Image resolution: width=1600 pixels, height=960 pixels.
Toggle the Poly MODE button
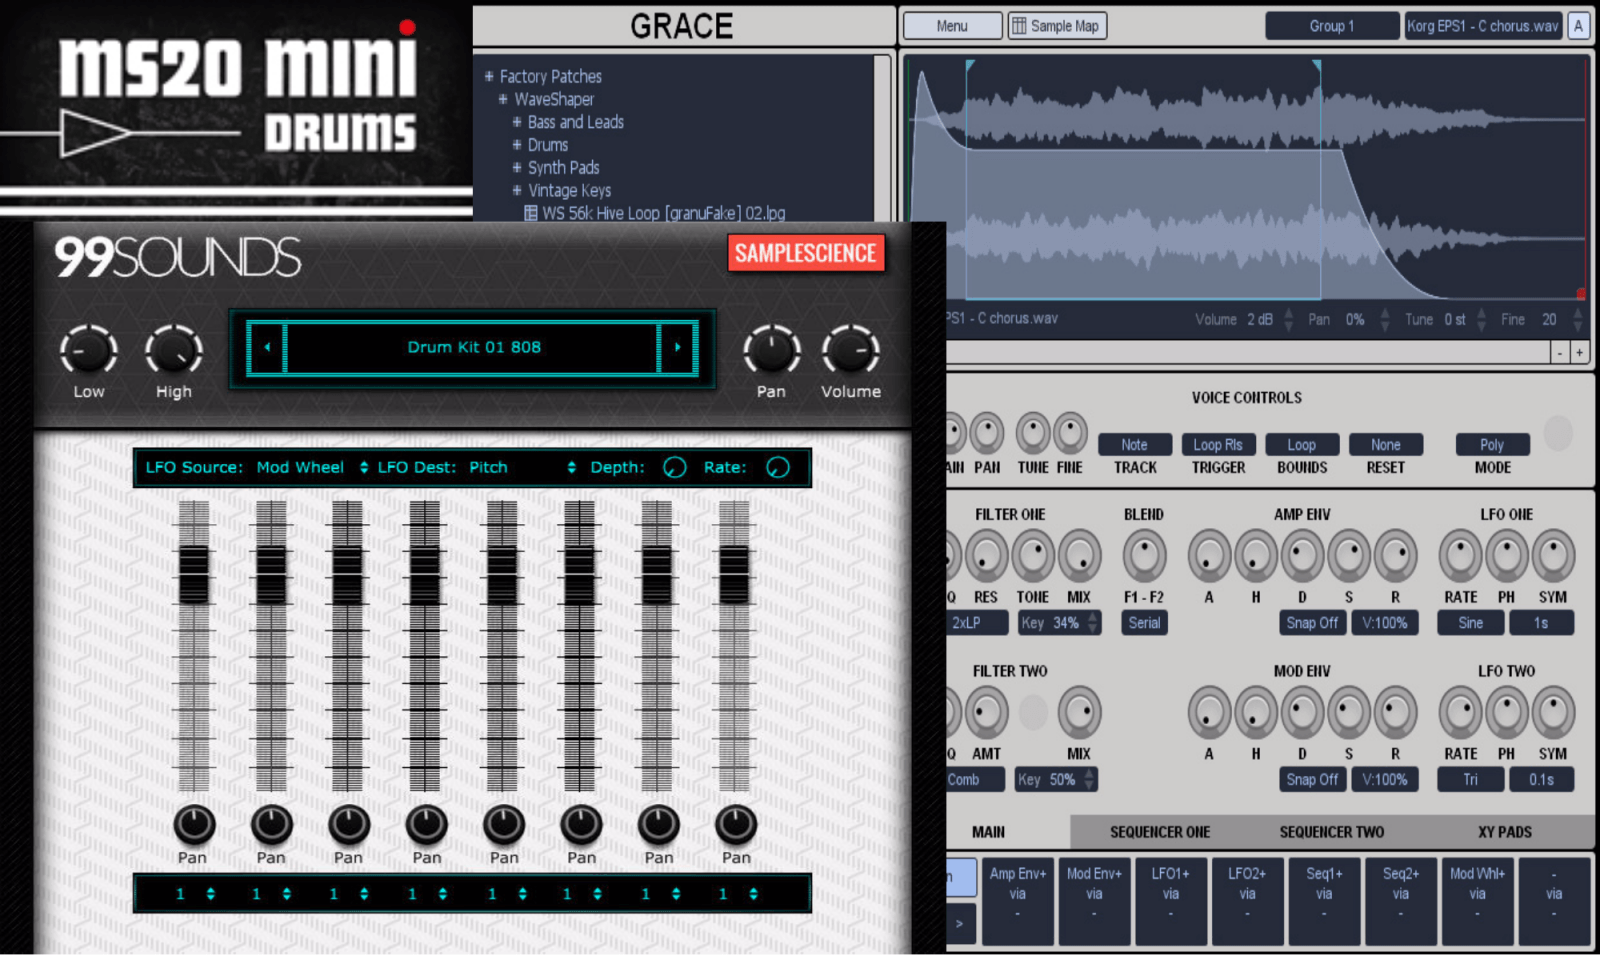(x=1492, y=445)
